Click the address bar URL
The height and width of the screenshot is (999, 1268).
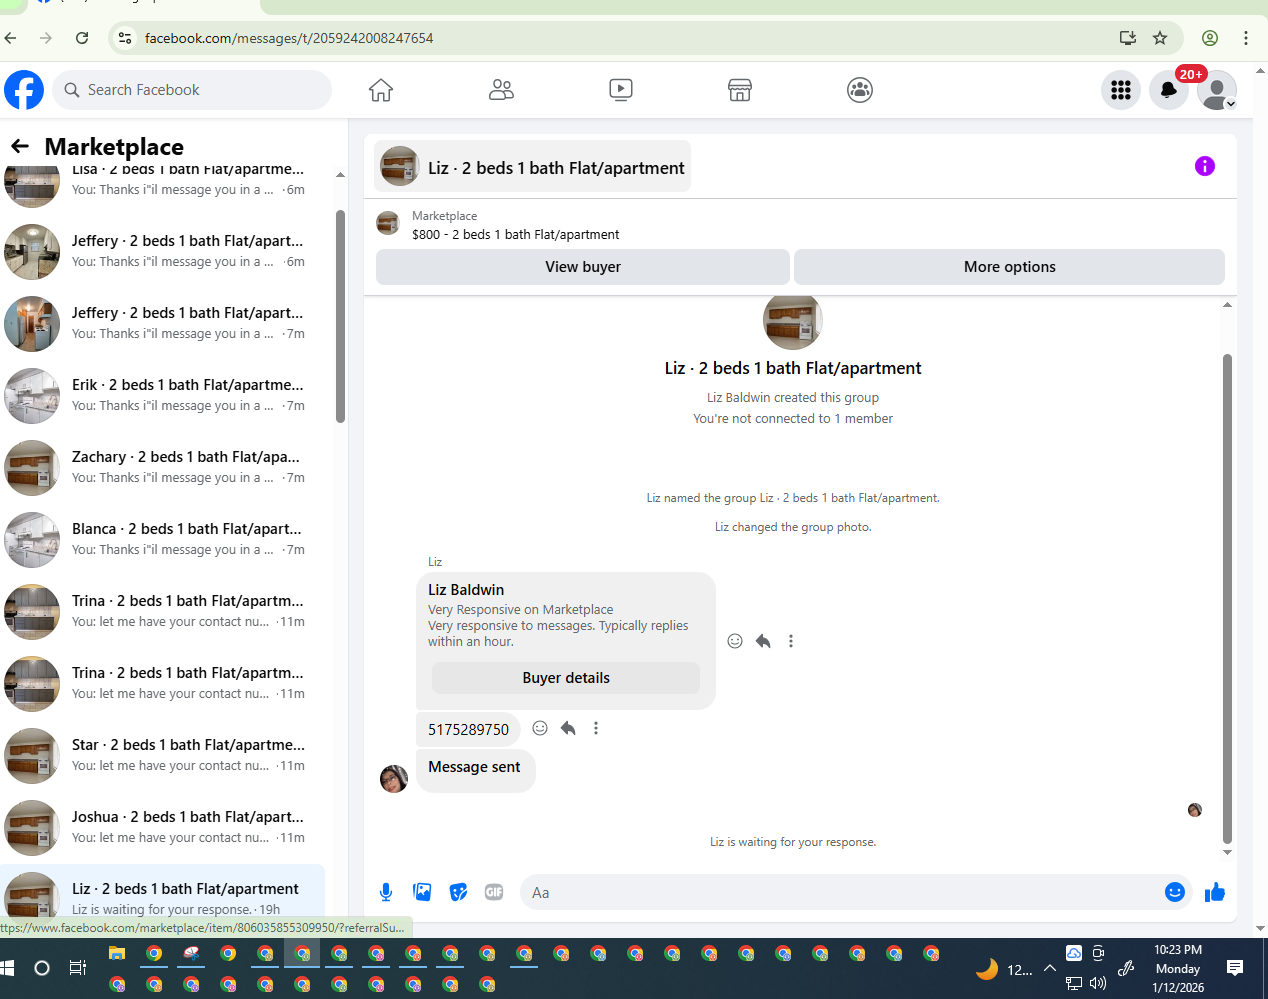pos(289,38)
